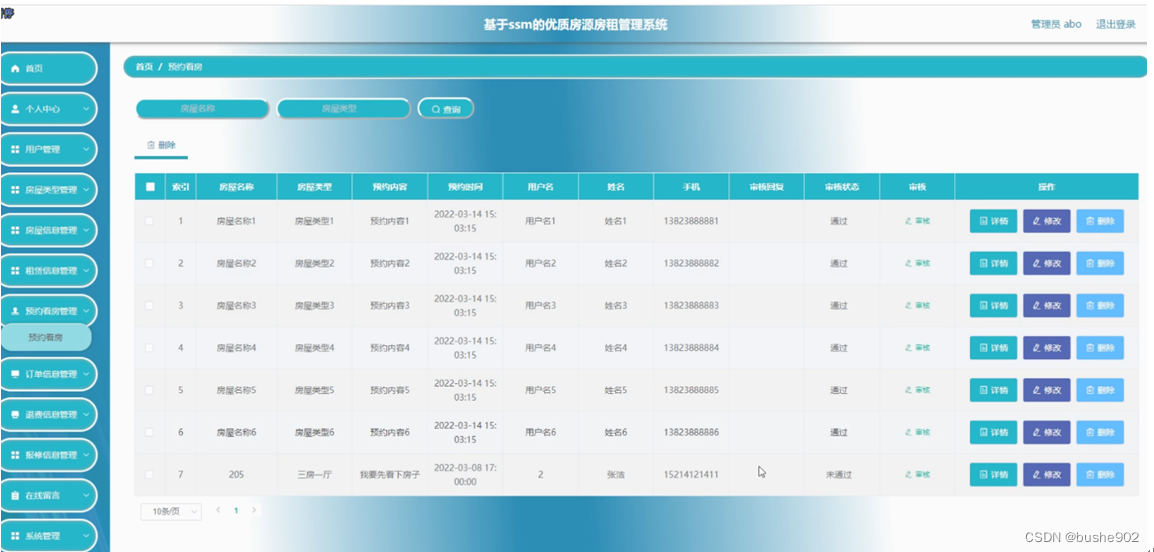Click the 房屋信息管理 grid icon
The image size is (1154, 552).
(15, 230)
